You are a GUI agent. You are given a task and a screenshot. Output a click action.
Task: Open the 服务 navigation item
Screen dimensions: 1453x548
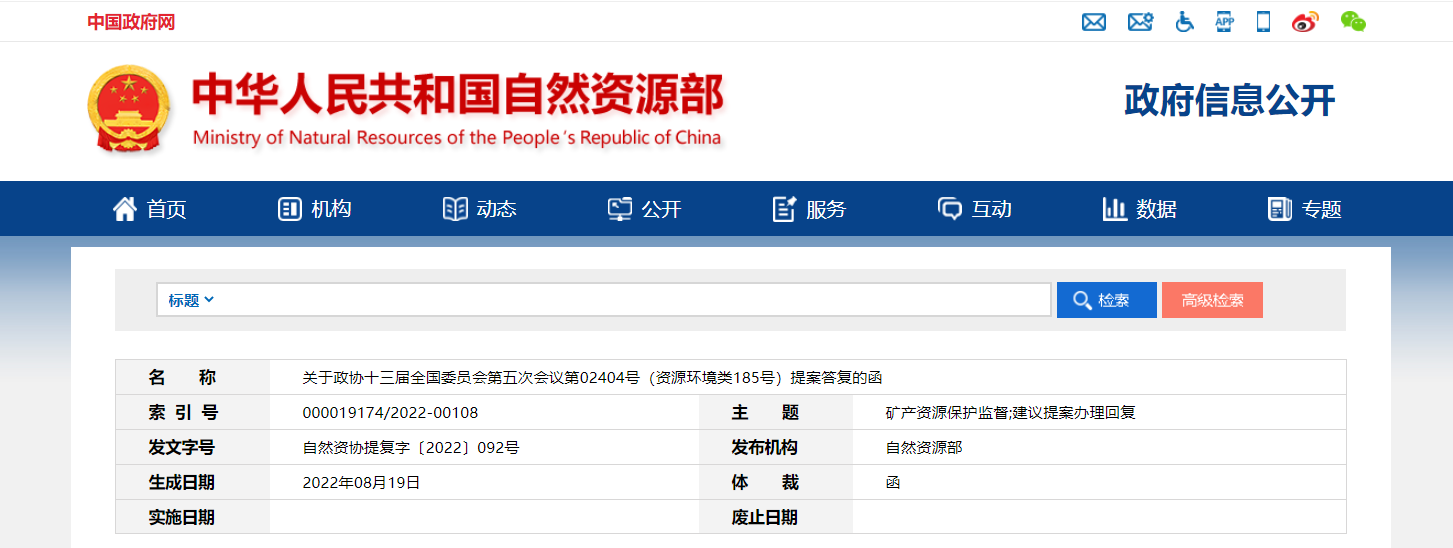pyautogui.click(x=810, y=209)
